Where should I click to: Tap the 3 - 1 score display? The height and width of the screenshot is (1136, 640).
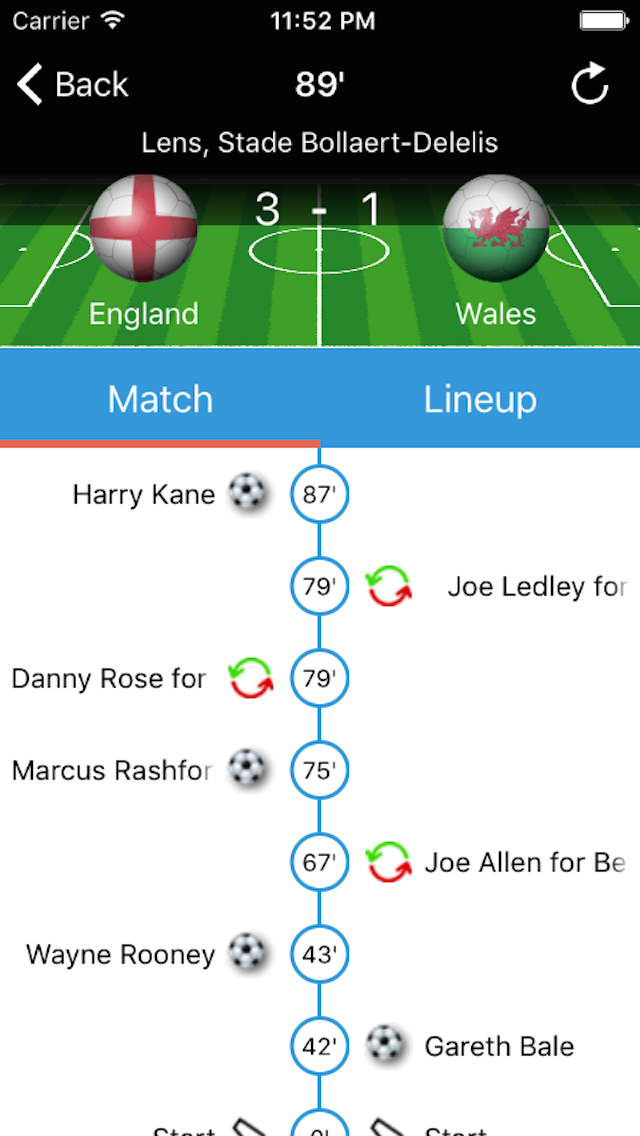[319, 209]
